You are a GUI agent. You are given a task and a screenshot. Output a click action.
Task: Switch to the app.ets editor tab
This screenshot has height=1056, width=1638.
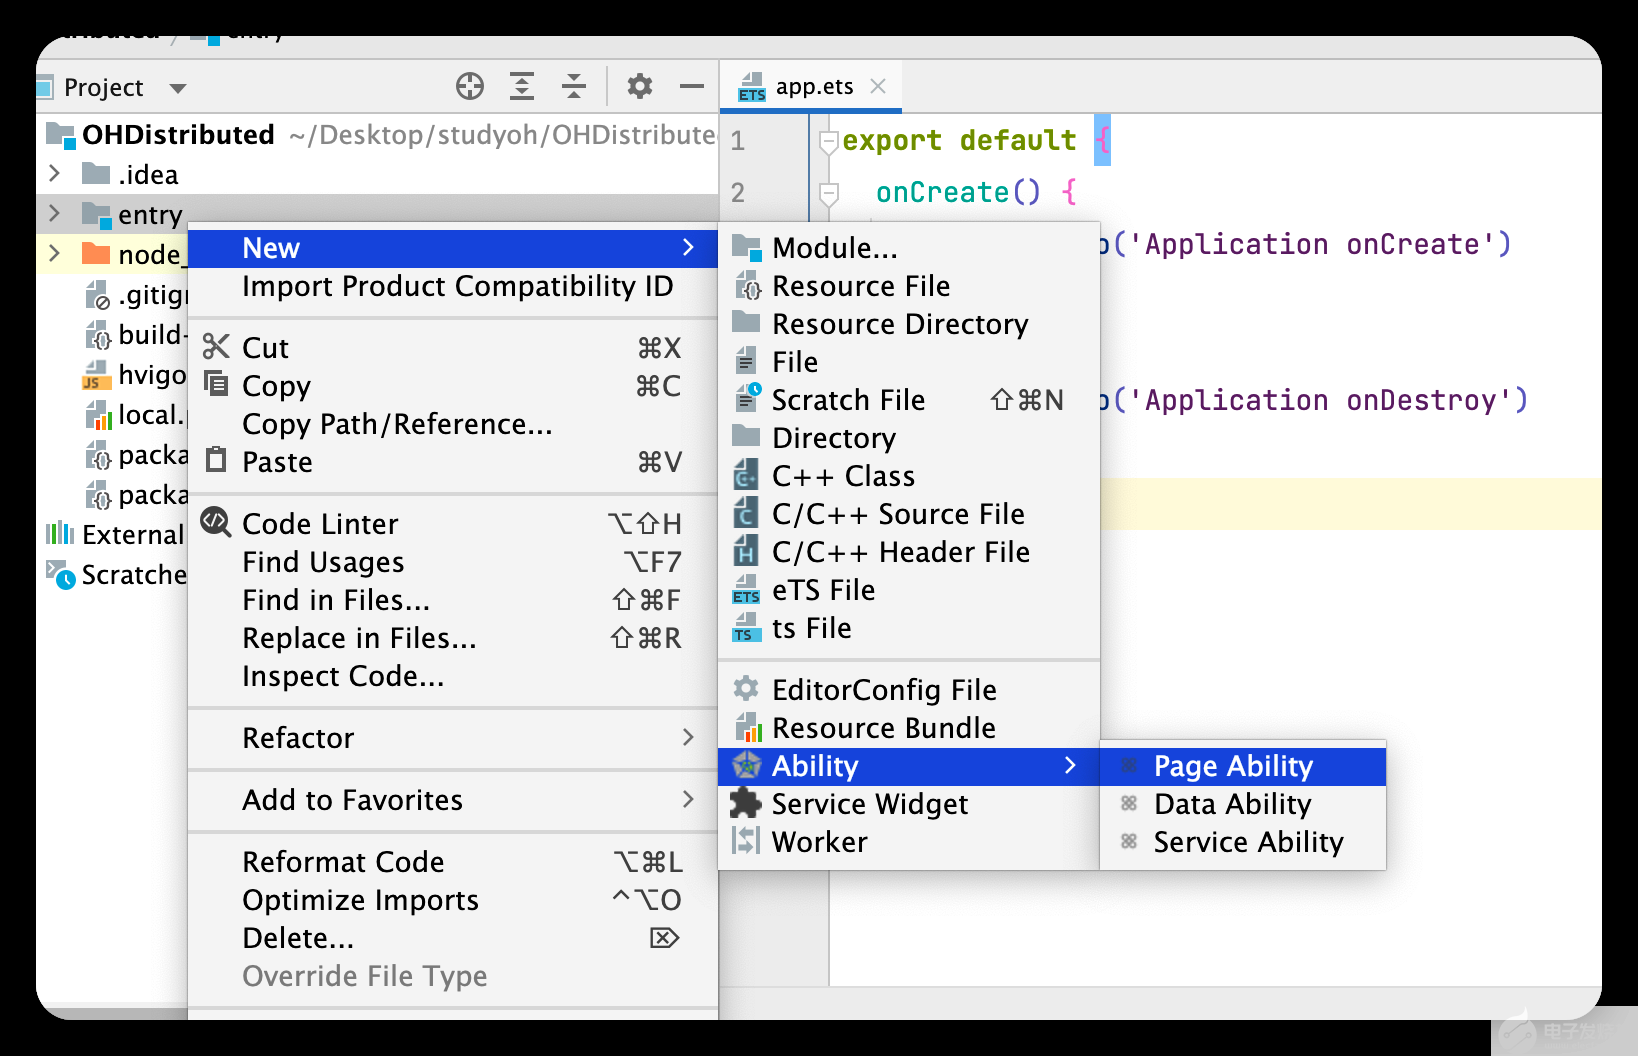813,87
